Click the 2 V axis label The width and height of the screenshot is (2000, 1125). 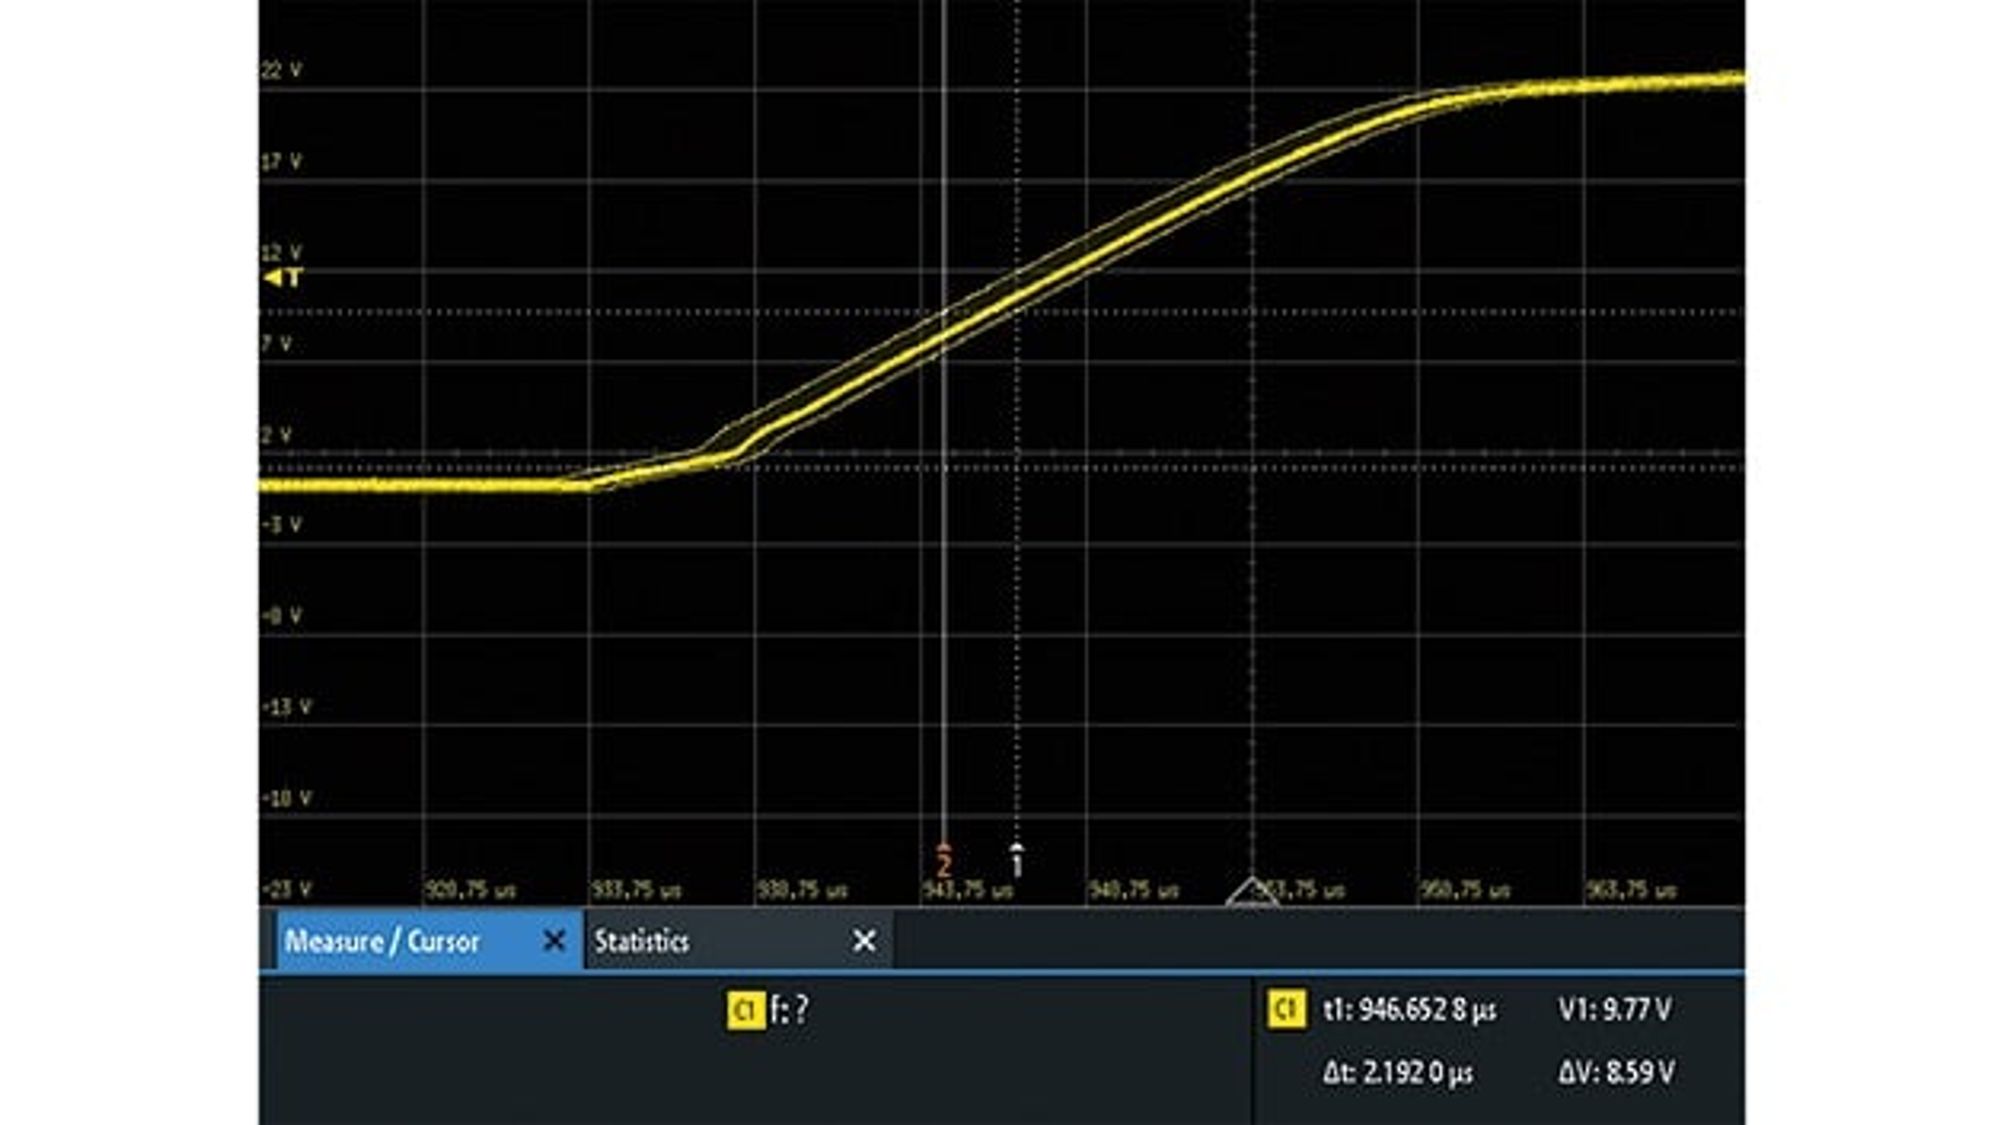(x=277, y=435)
